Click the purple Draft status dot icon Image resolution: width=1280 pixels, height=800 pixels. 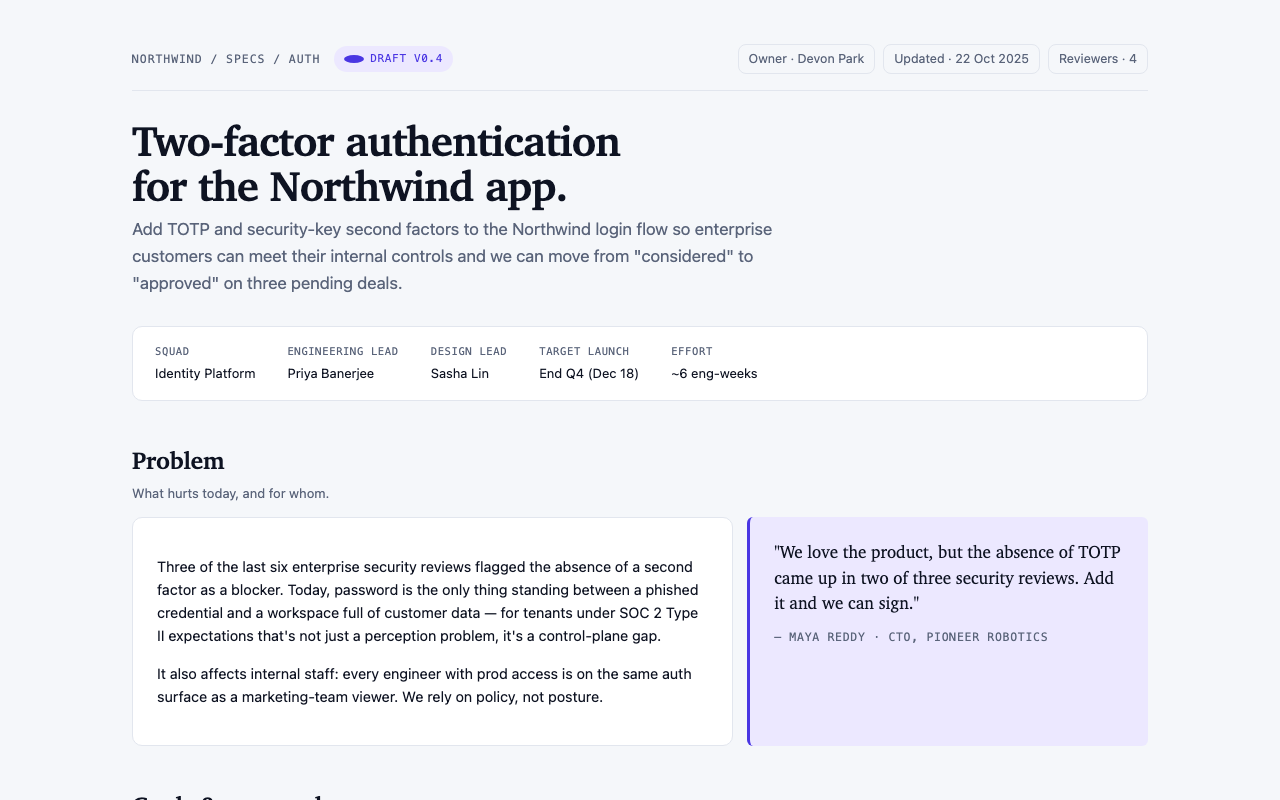tap(354, 59)
